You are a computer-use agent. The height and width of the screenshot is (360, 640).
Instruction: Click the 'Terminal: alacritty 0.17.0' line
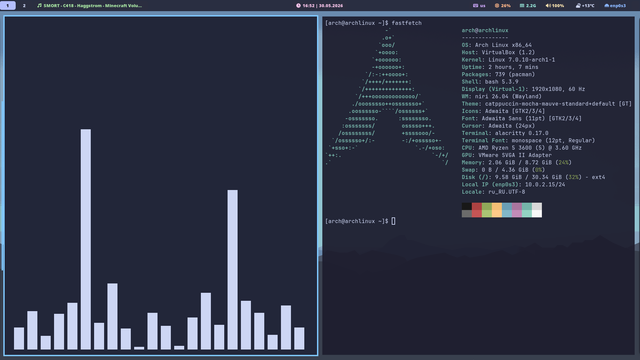point(505,133)
